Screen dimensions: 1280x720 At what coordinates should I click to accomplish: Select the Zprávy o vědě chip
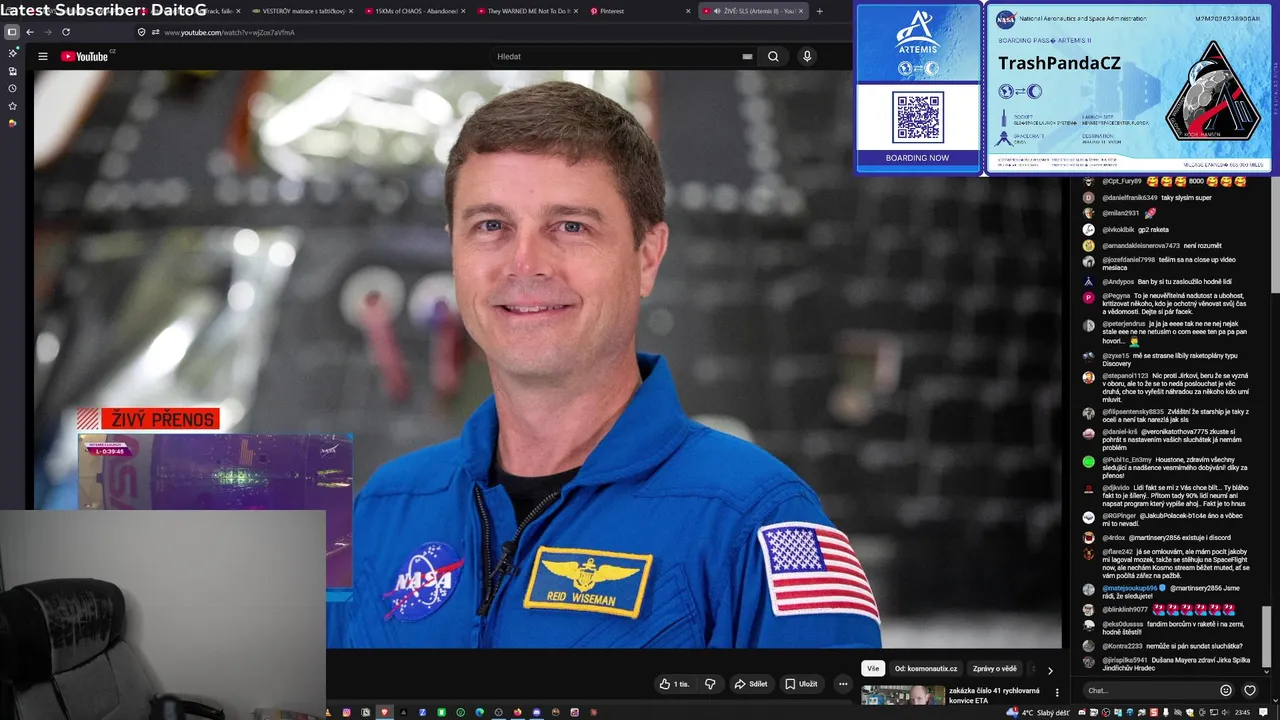[995, 669]
